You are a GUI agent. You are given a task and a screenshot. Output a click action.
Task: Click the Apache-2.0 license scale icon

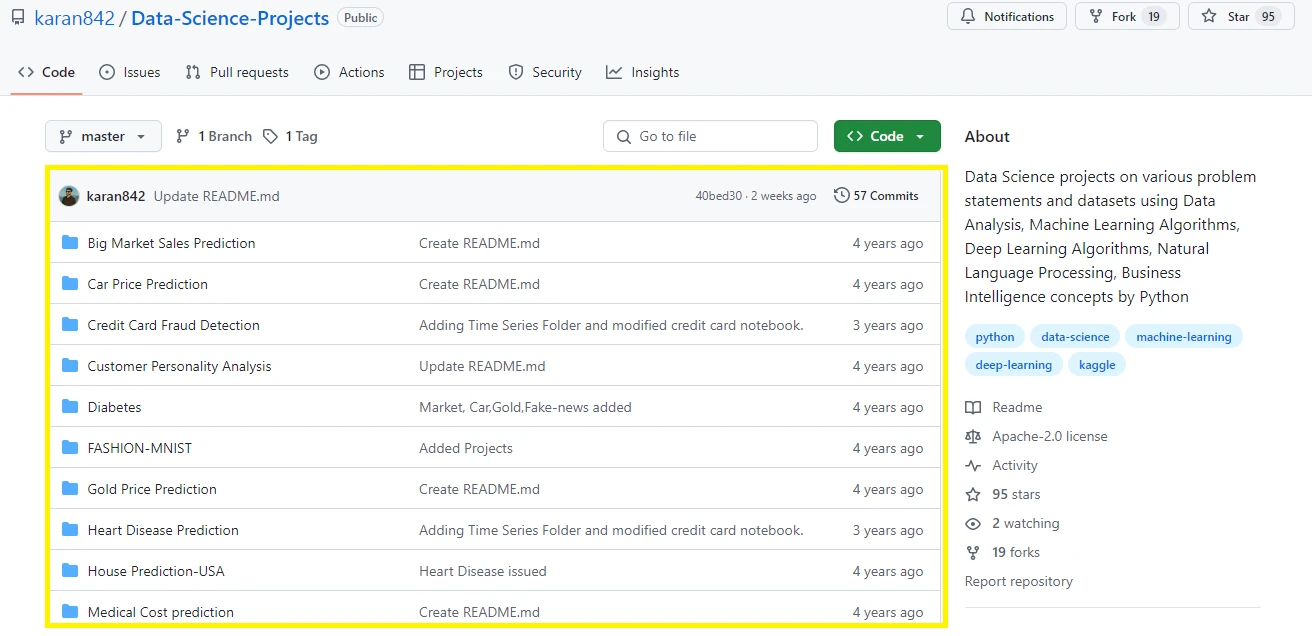pyautogui.click(x=973, y=436)
